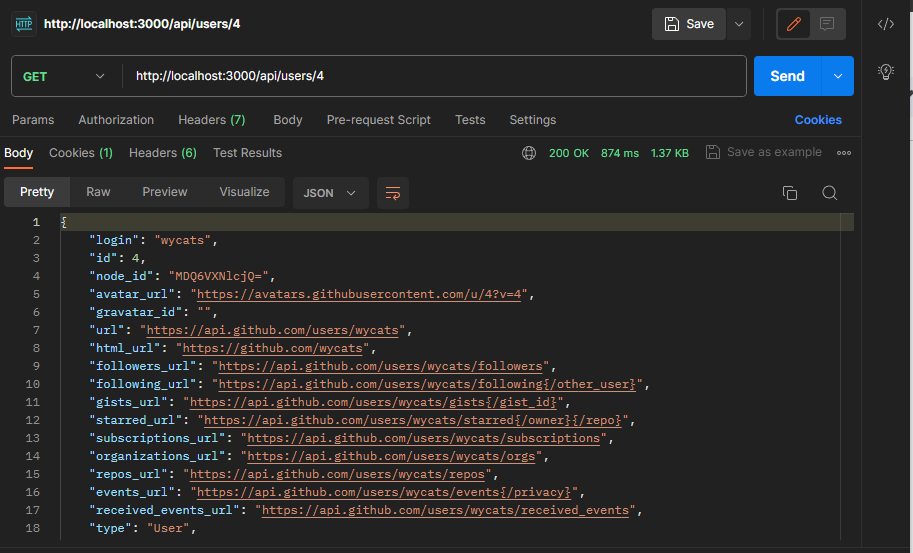This screenshot has width=913, height=553.
Task: Open the starred_url link
Action: [x=413, y=420]
